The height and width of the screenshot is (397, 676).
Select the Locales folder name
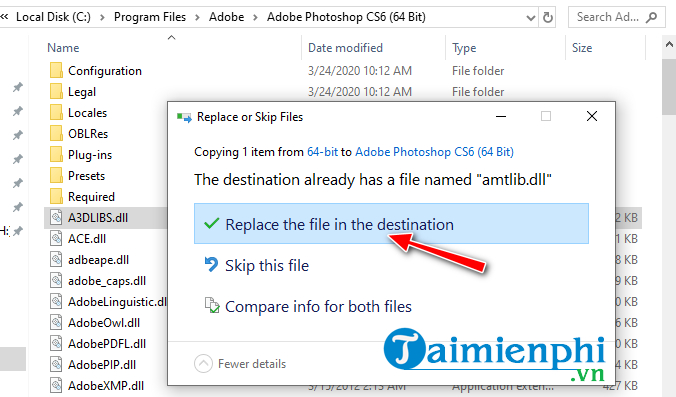coord(88,113)
